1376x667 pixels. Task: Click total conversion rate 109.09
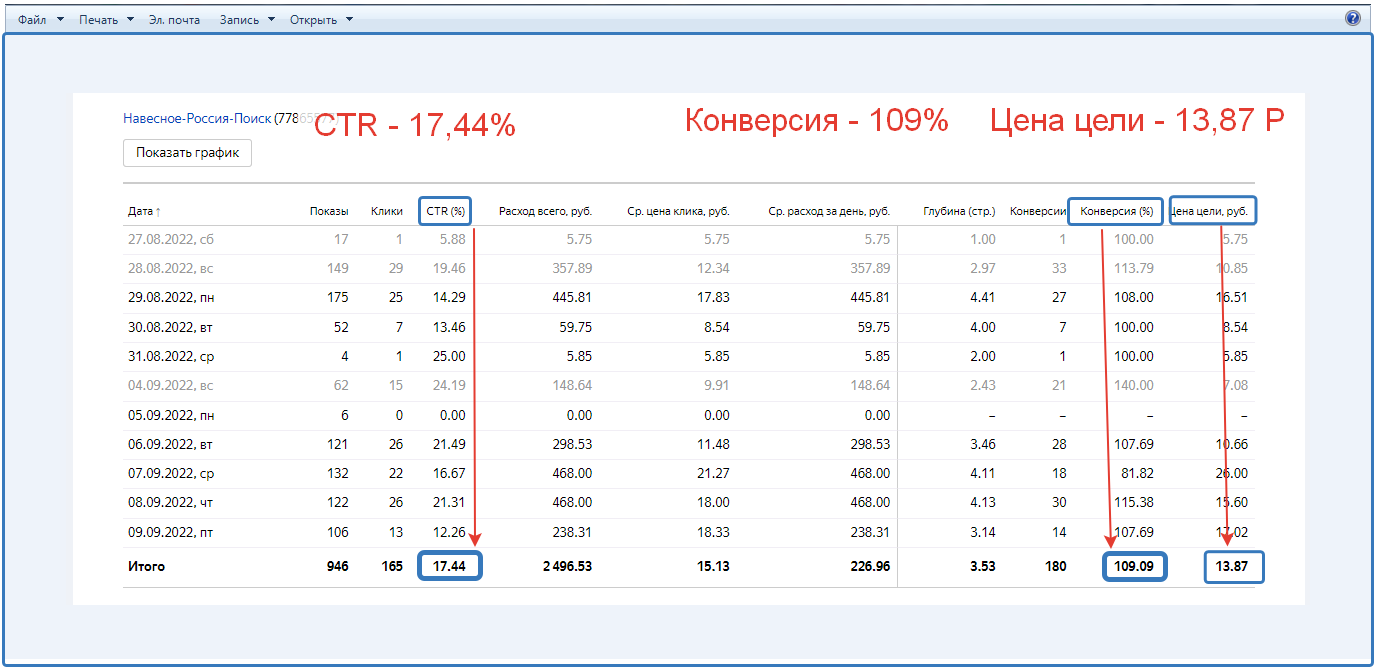click(x=1133, y=566)
